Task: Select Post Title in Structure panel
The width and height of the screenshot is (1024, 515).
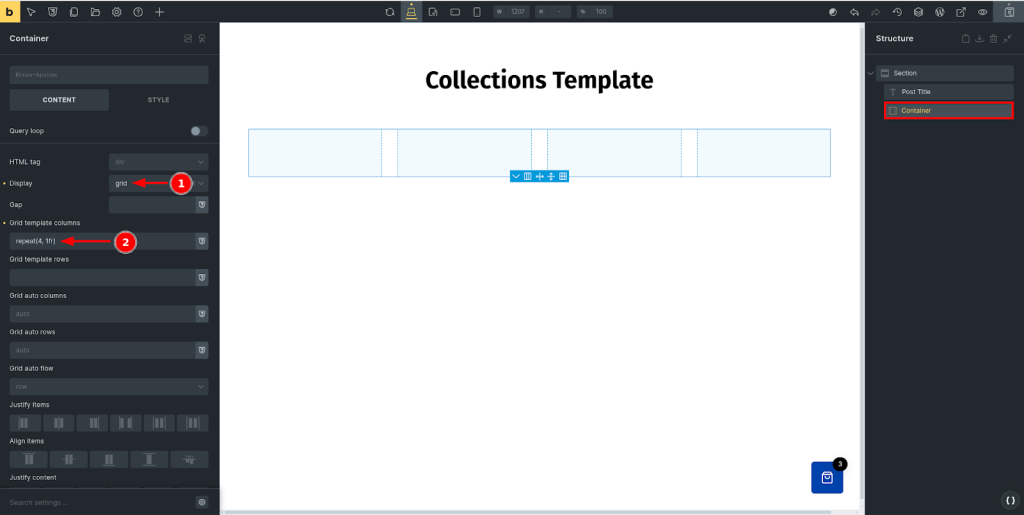Action: (916, 92)
